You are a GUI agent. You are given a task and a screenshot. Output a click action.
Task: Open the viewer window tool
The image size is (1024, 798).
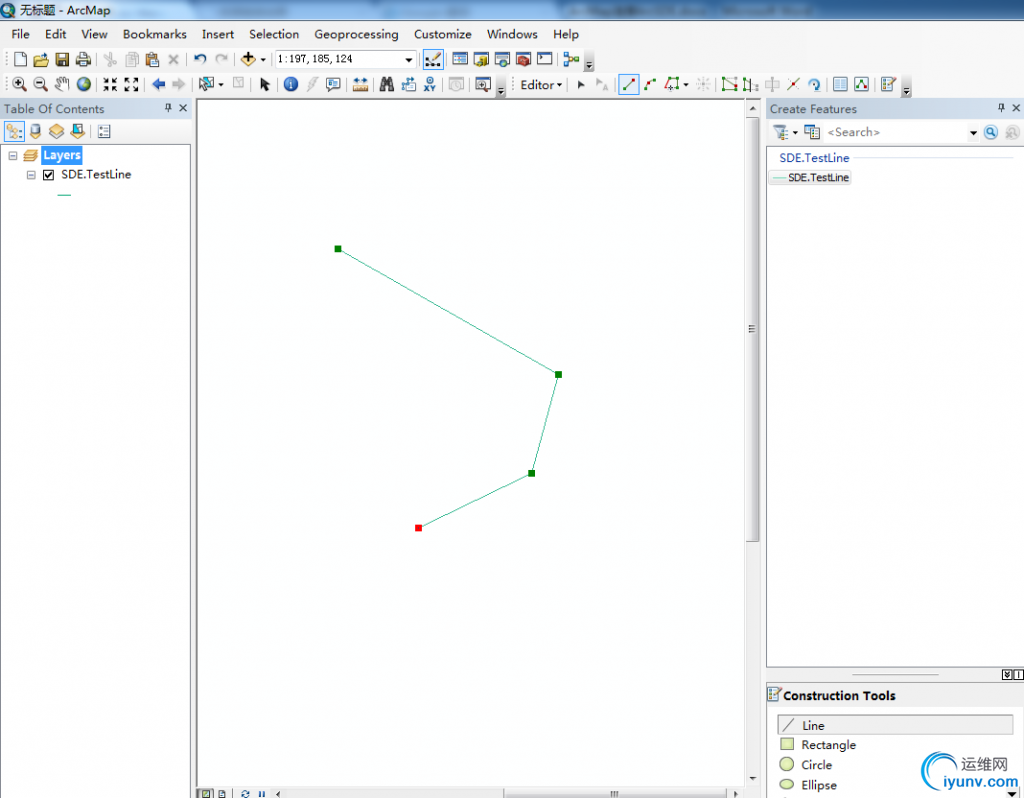point(483,84)
